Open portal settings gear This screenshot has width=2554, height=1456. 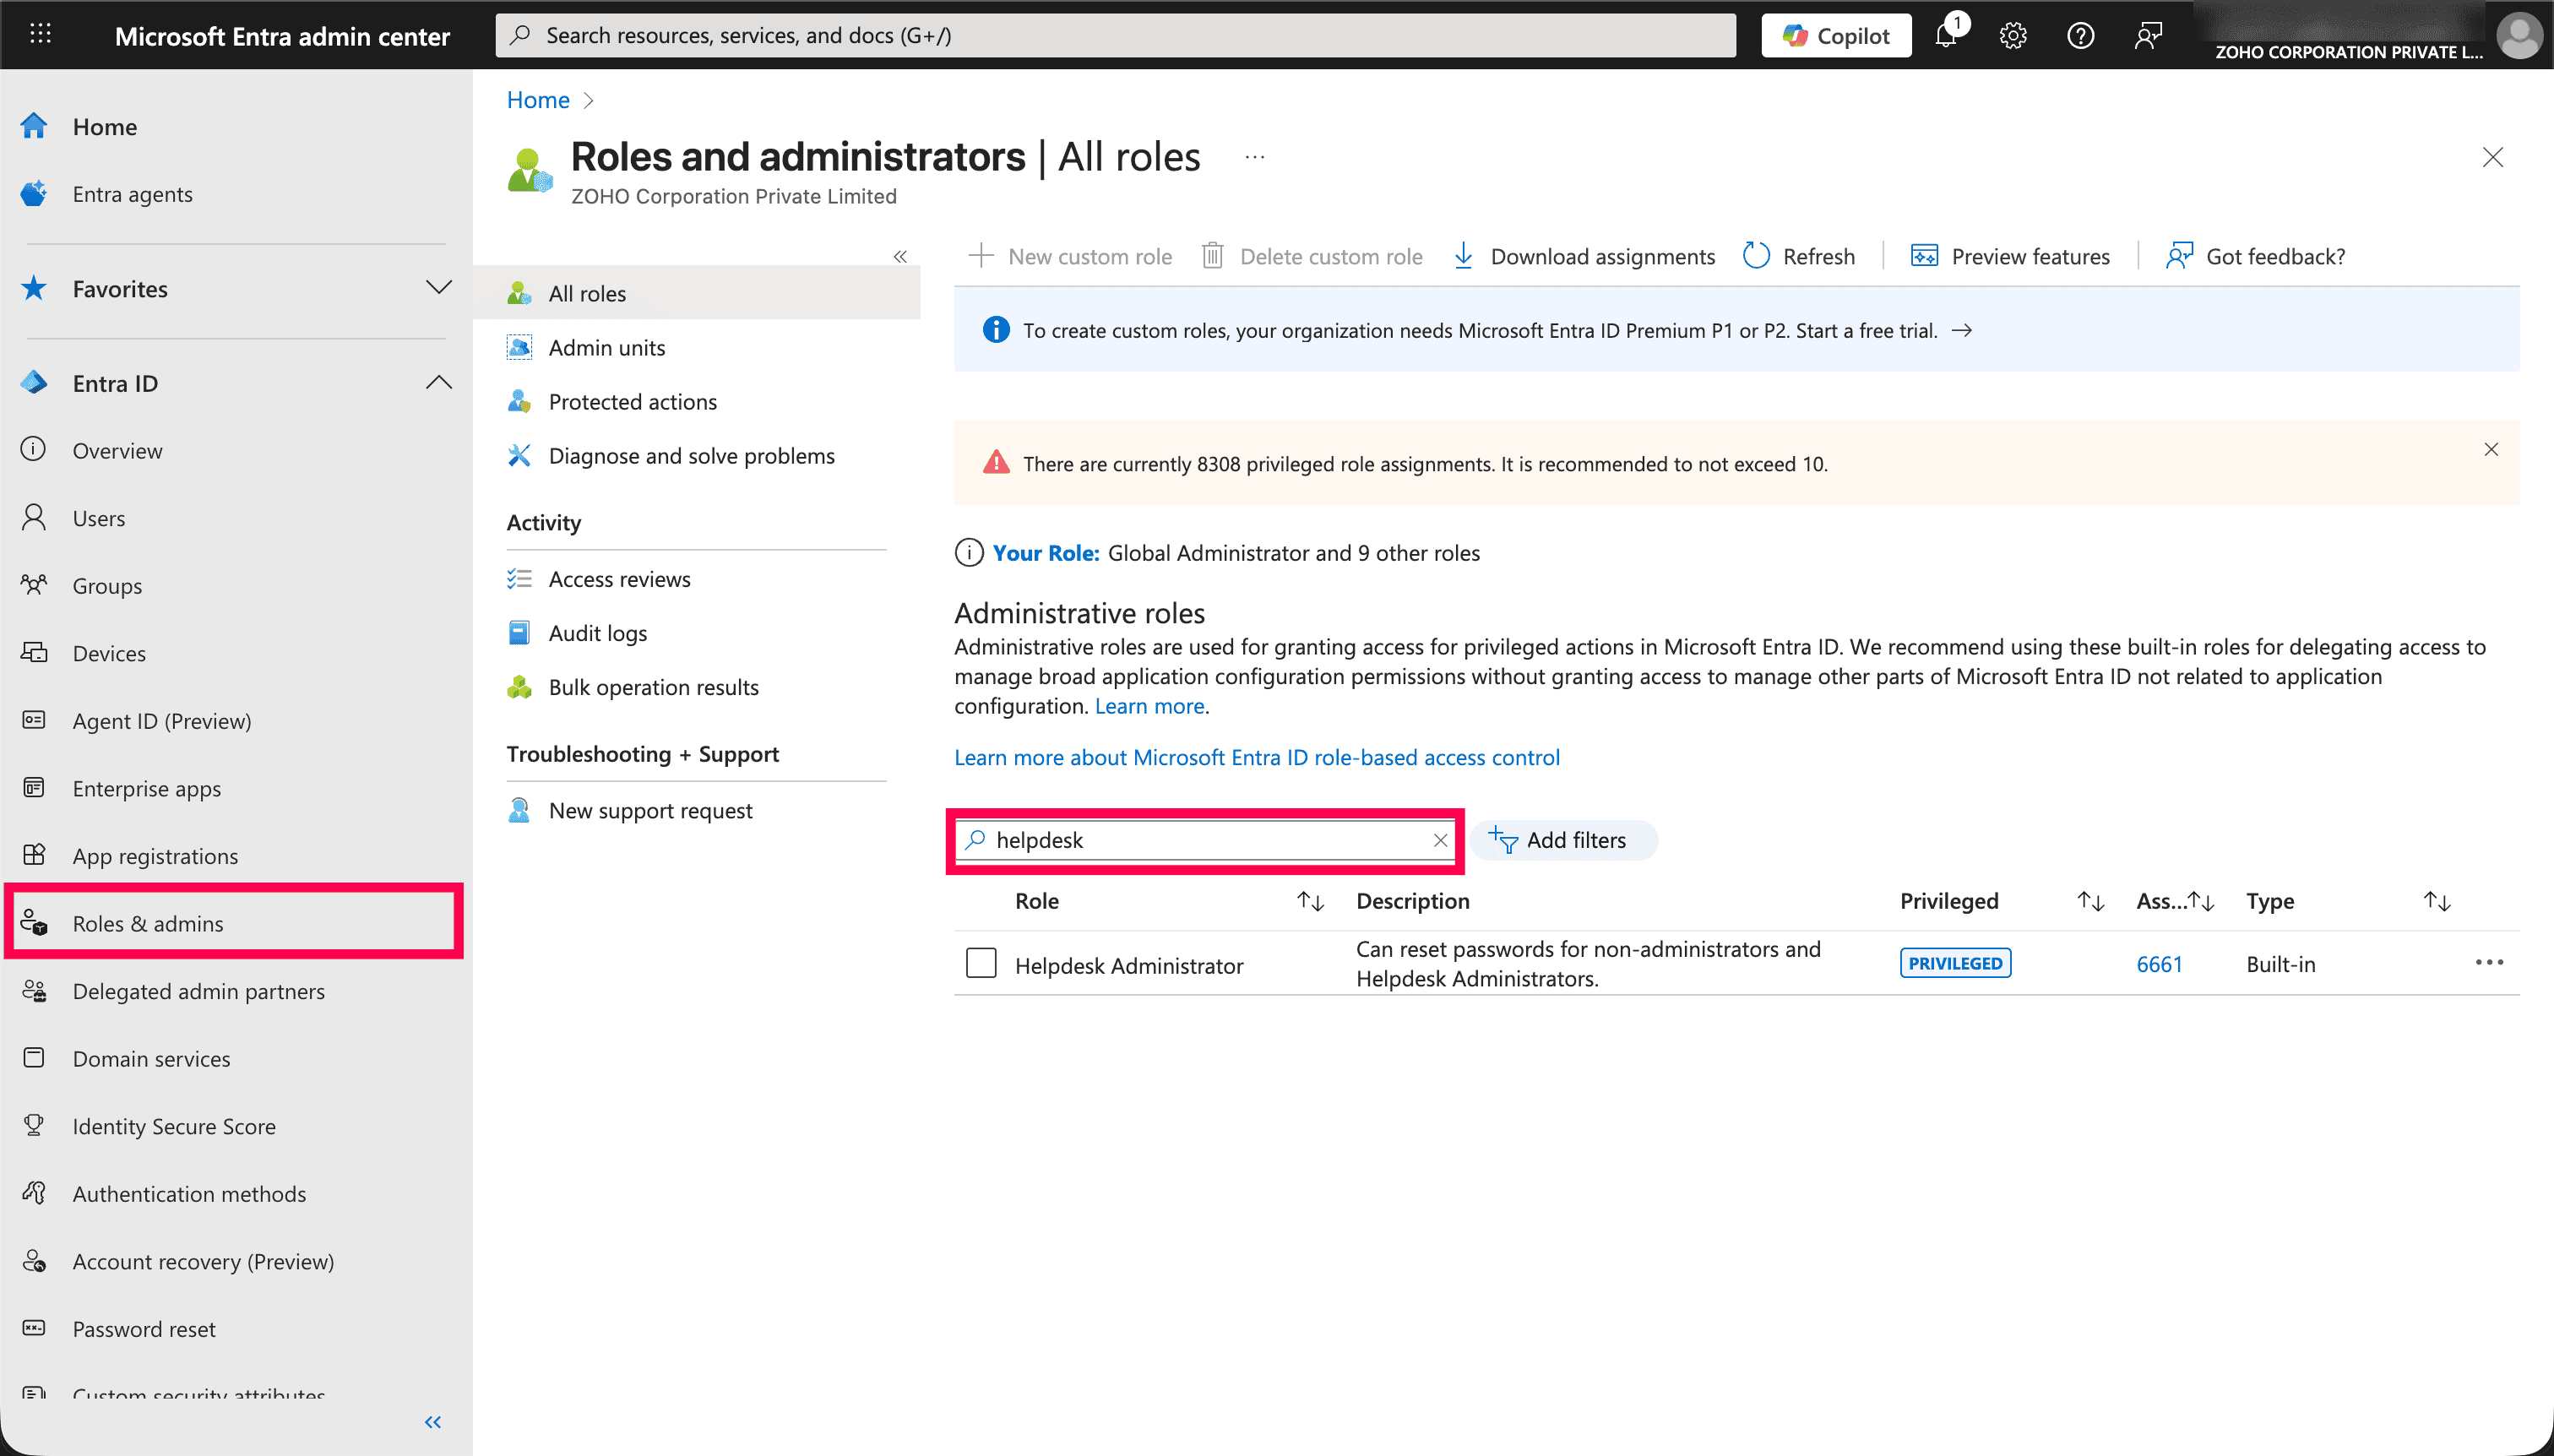[2013, 35]
